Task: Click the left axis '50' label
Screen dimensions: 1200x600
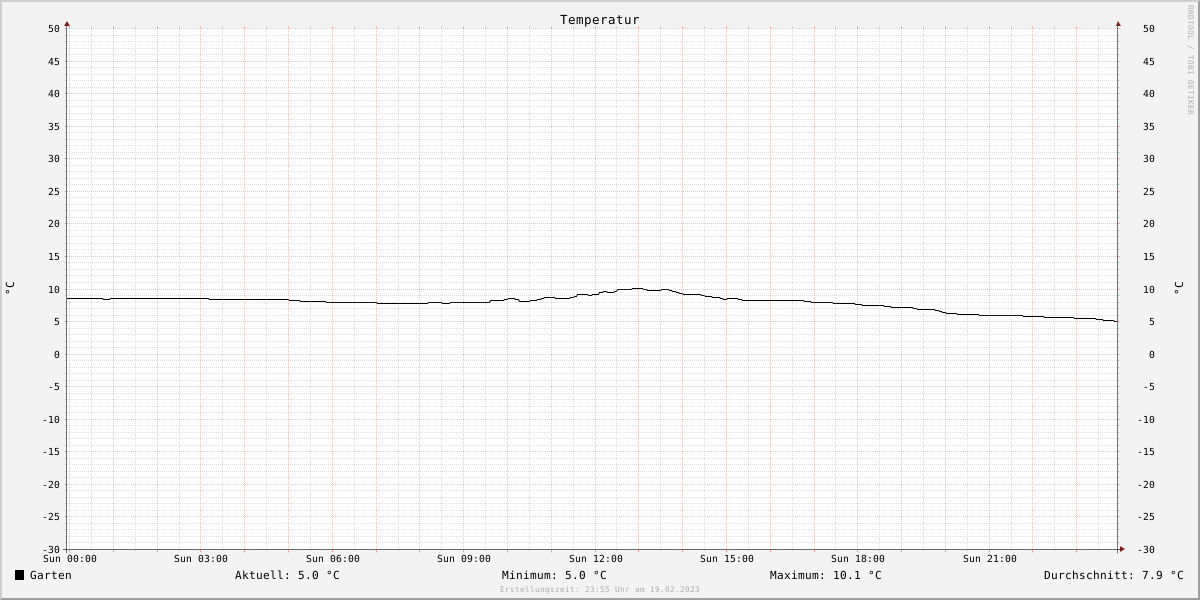Action: coord(54,29)
